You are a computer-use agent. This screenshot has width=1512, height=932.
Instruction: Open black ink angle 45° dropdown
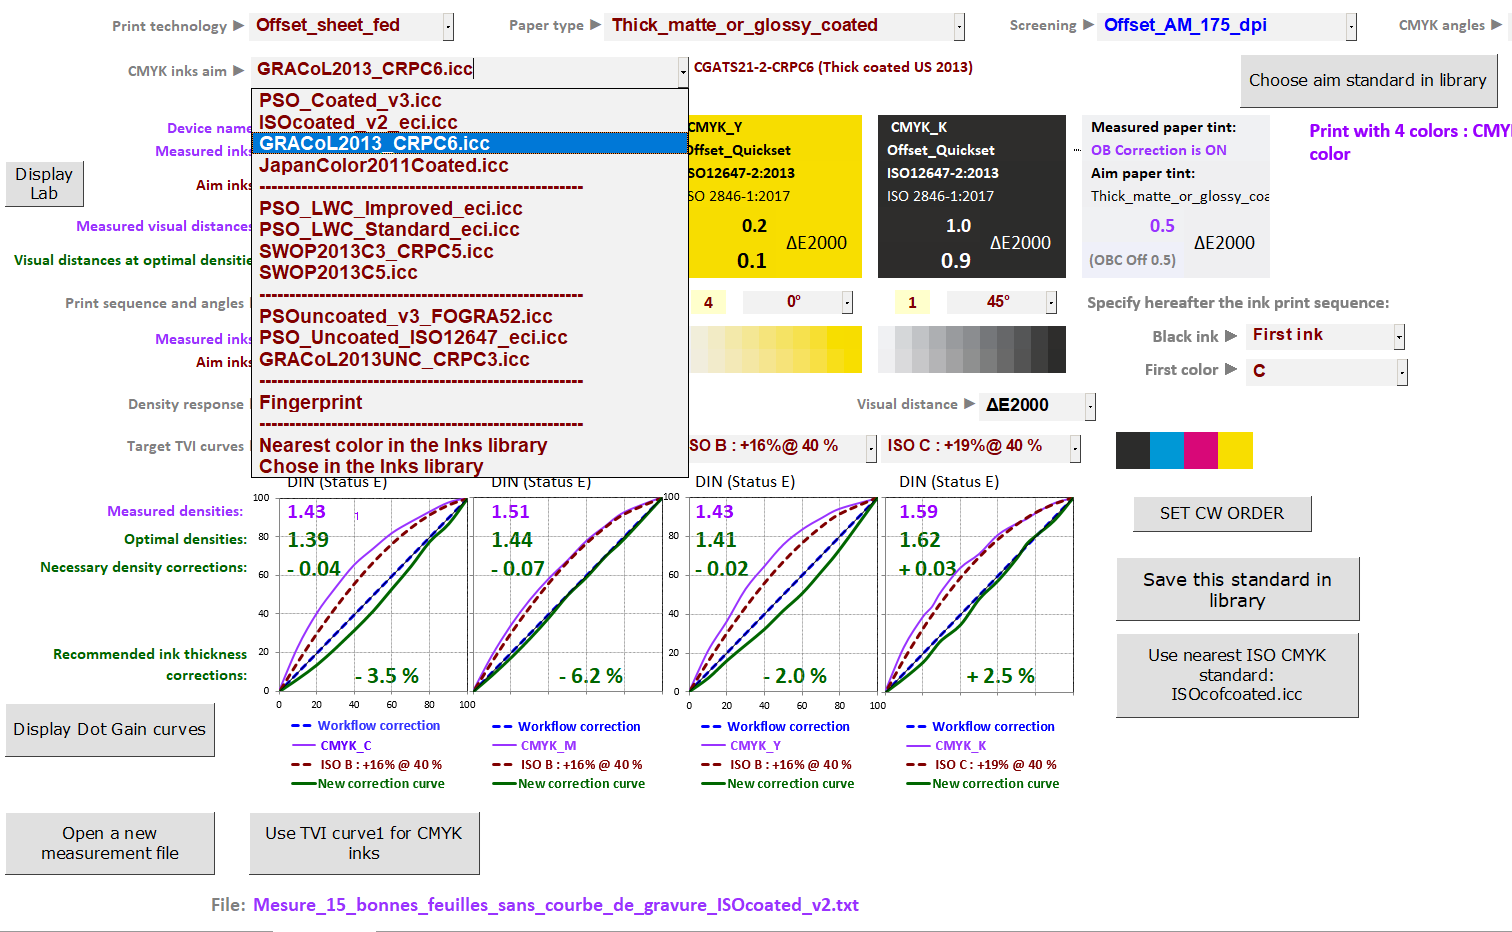[1051, 302]
